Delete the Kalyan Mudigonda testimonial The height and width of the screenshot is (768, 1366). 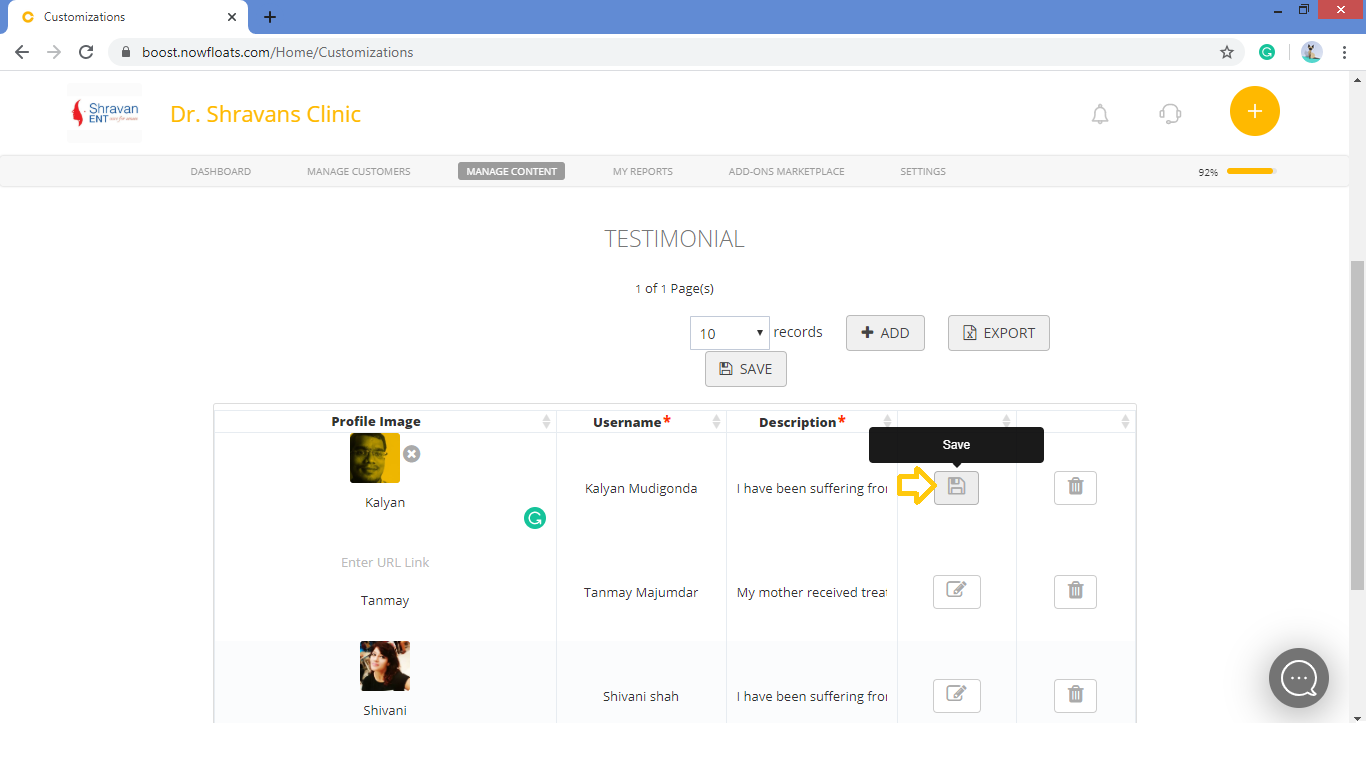tap(1075, 487)
